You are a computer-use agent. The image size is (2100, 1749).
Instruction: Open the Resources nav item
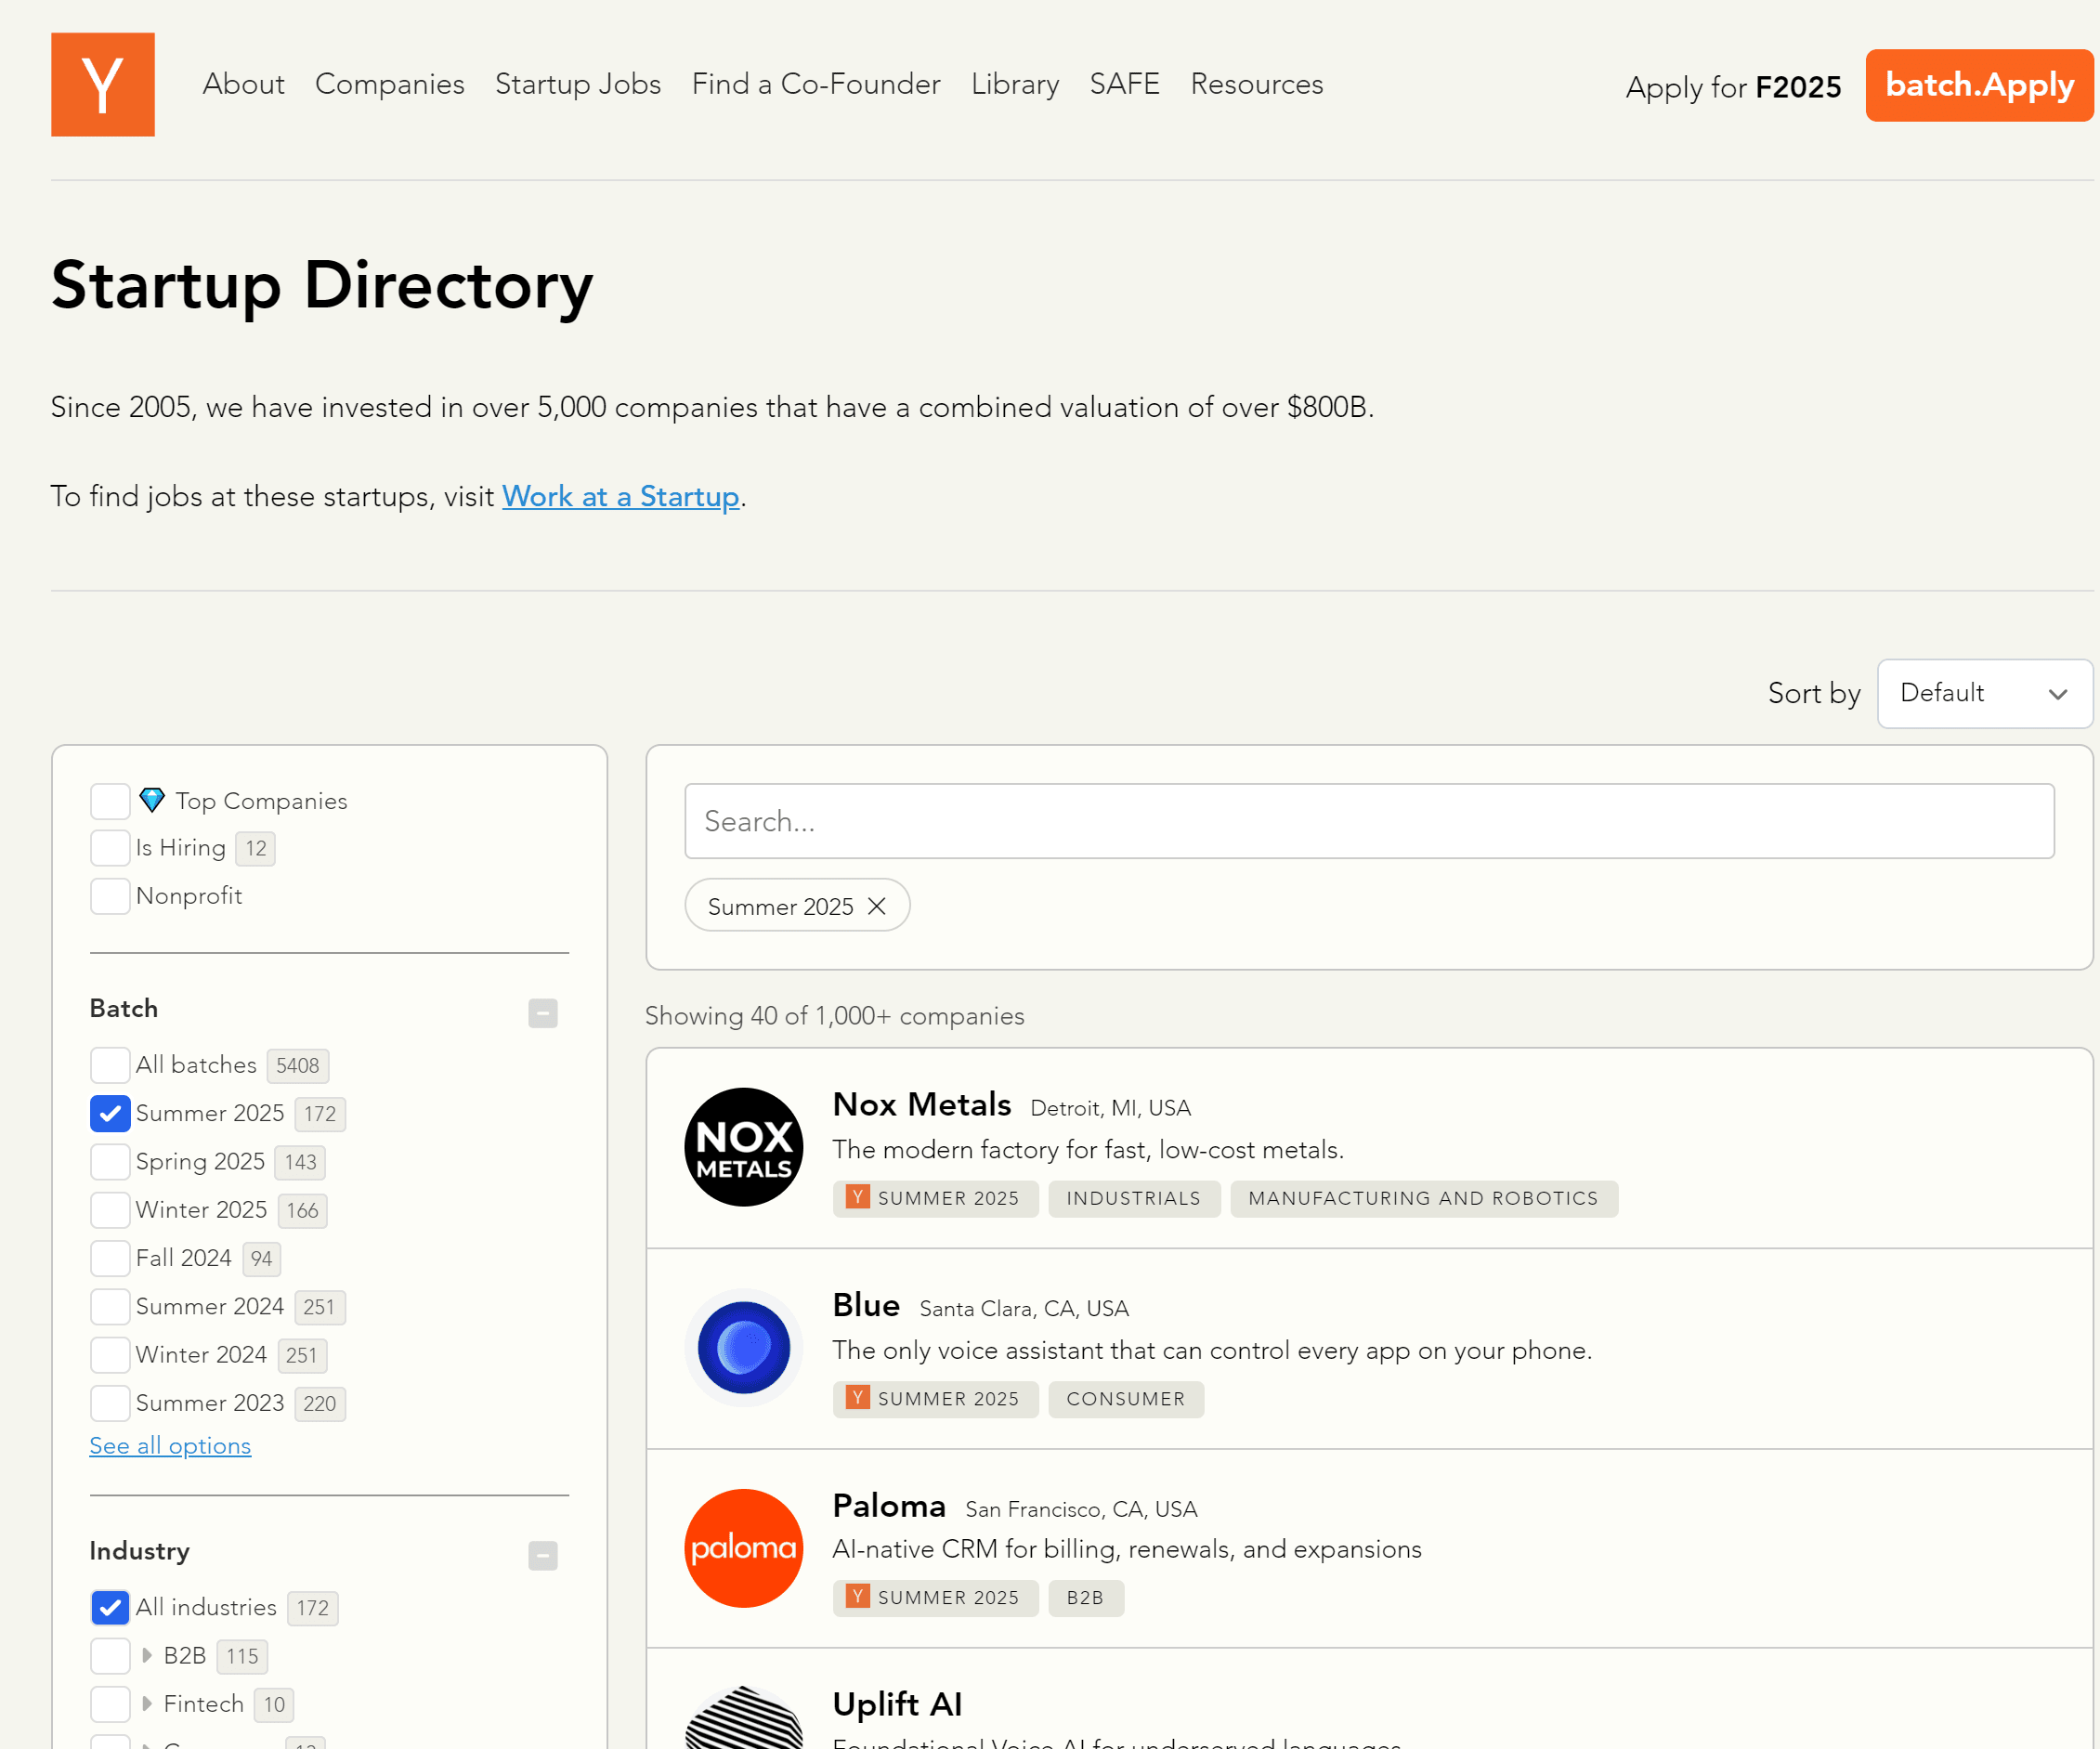click(x=1257, y=84)
